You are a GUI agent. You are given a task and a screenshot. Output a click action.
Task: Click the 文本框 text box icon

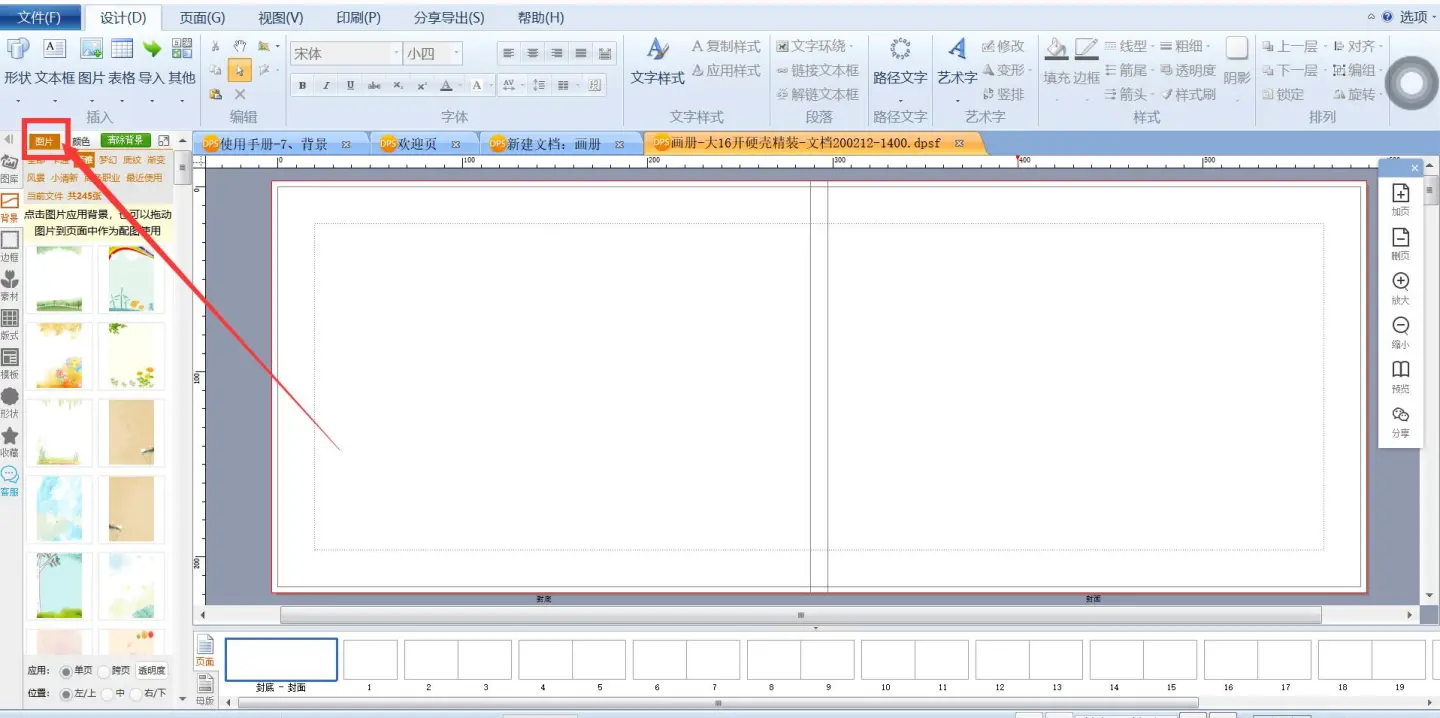[54, 51]
